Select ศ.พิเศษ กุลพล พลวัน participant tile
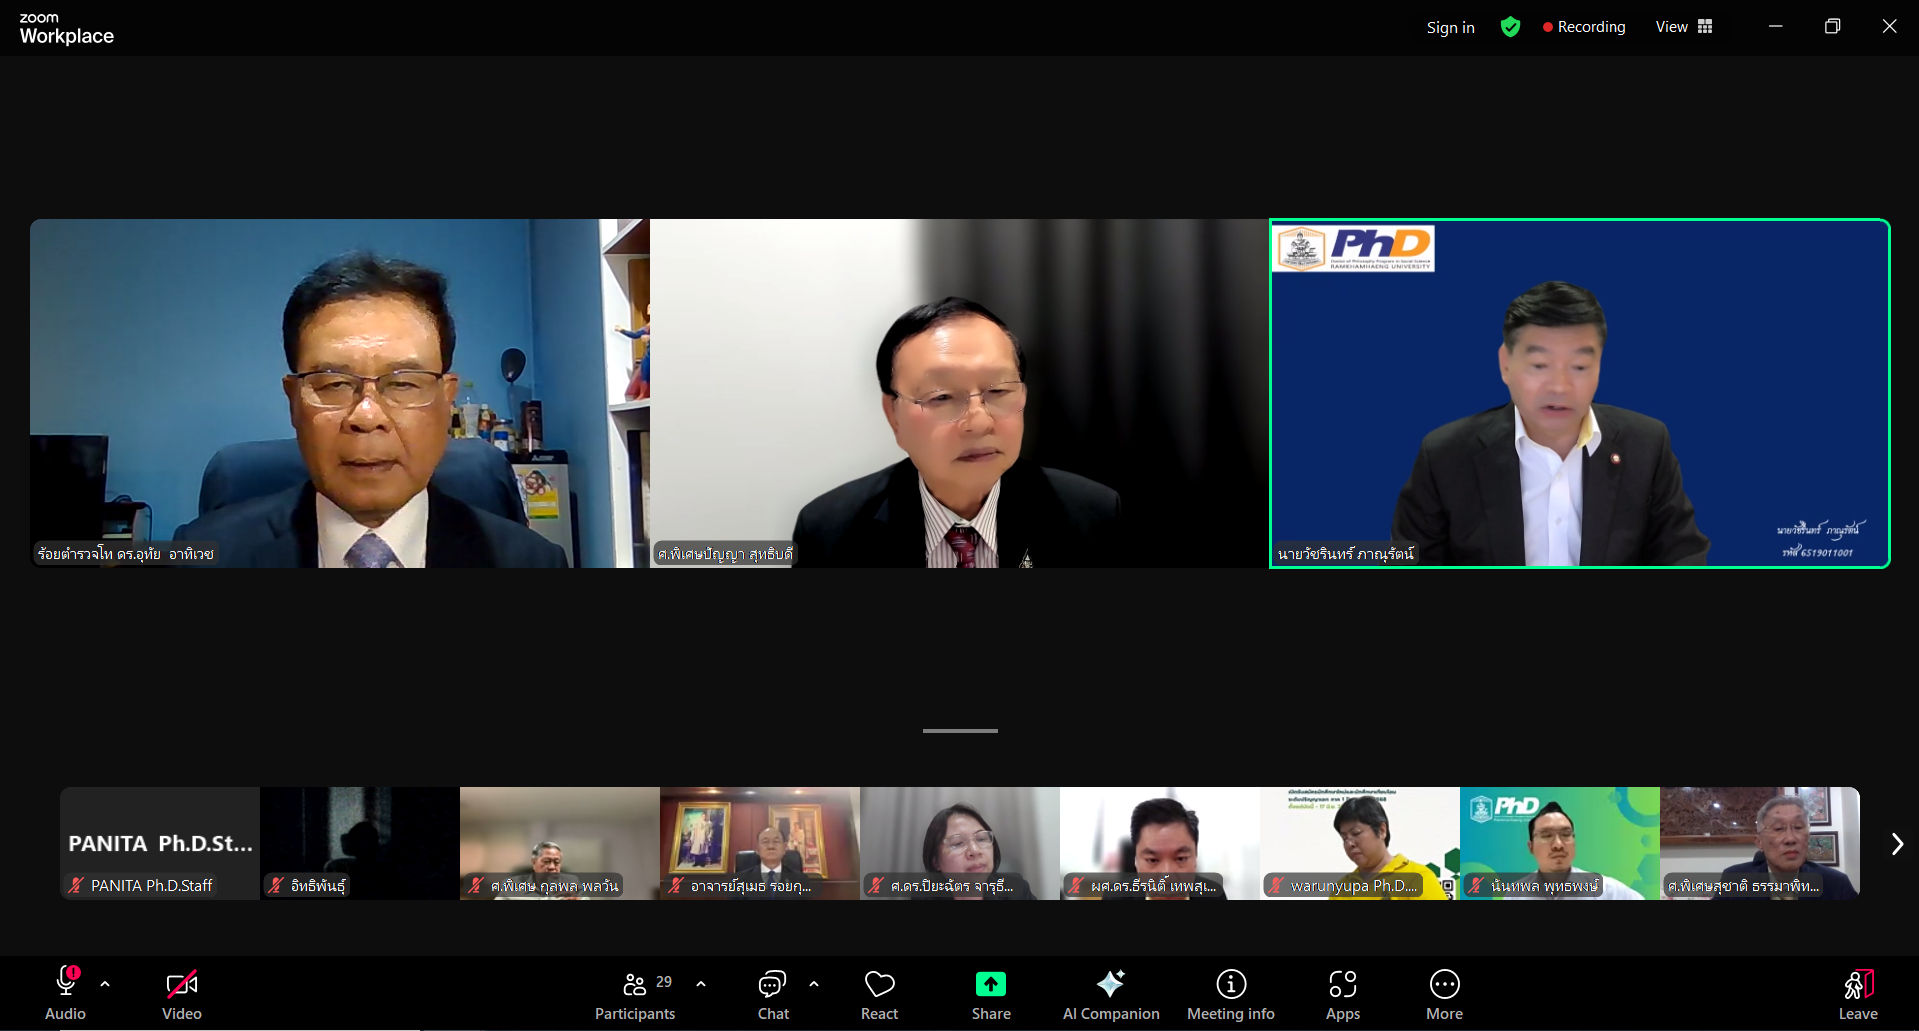Image resolution: width=1919 pixels, height=1031 pixels. tap(560, 843)
